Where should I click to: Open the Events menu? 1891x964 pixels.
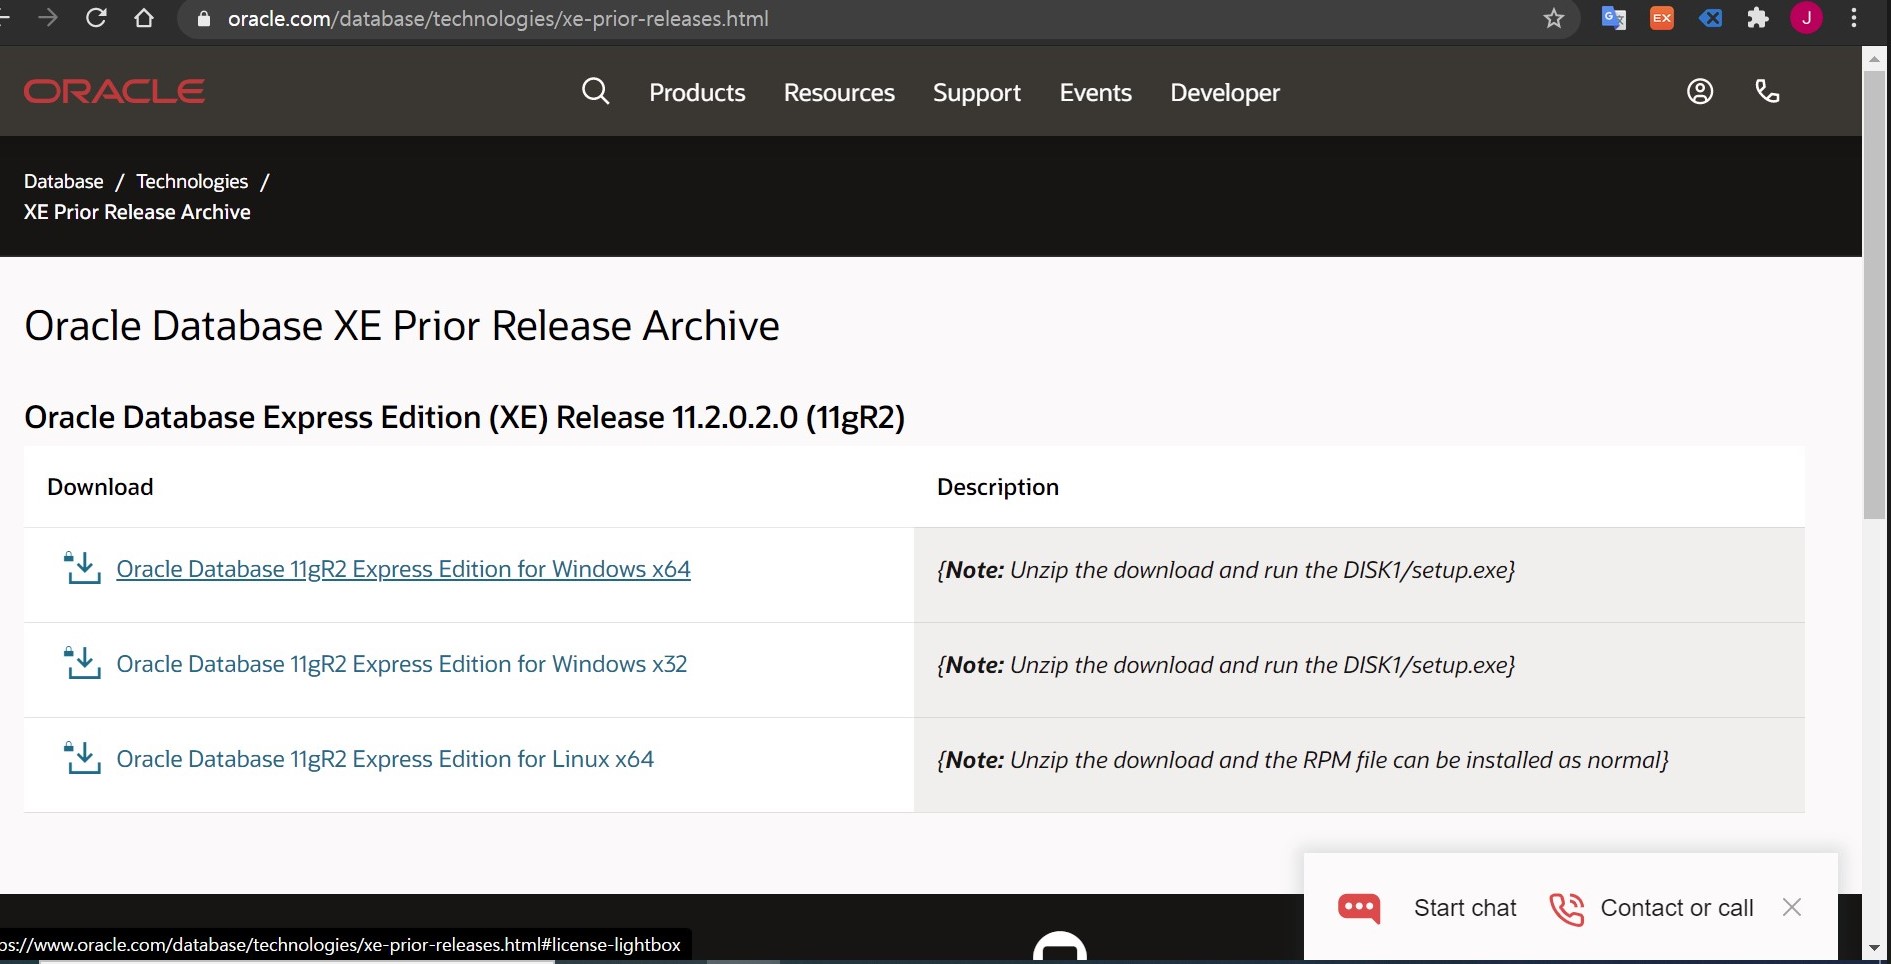coord(1096,92)
